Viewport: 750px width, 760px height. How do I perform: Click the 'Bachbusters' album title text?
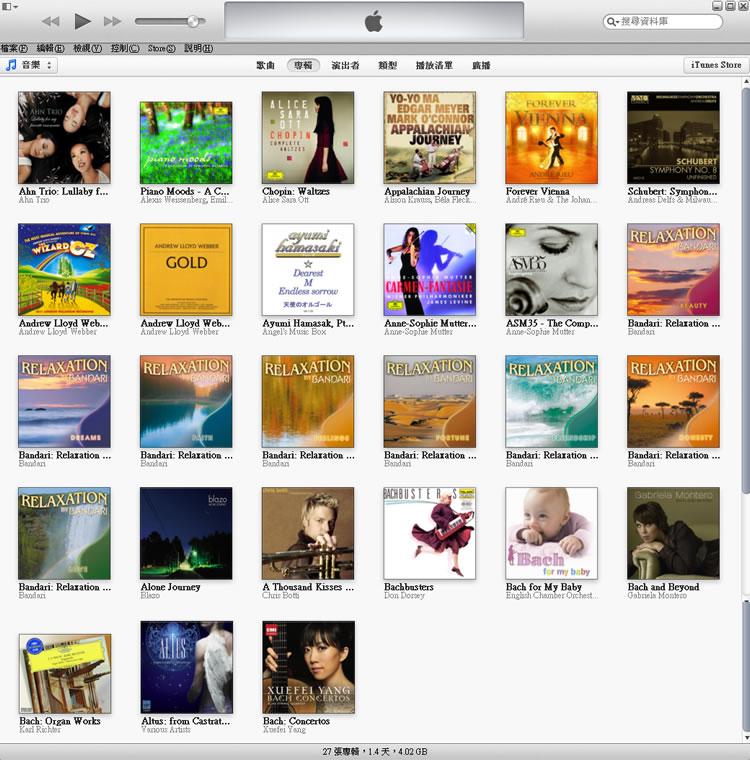tap(409, 586)
